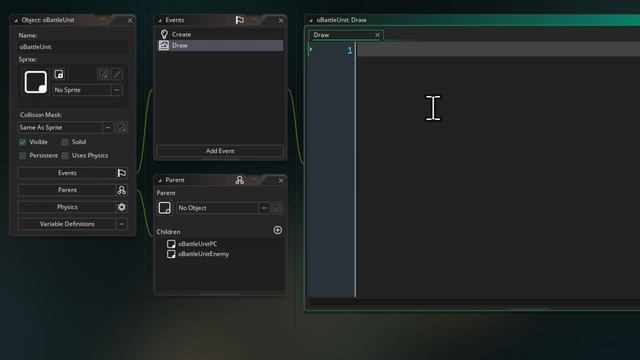Edit the object Name field oBattleUnit
Image resolution: width=640 pixels, height=360 pixels.
(x=73, y=47)
